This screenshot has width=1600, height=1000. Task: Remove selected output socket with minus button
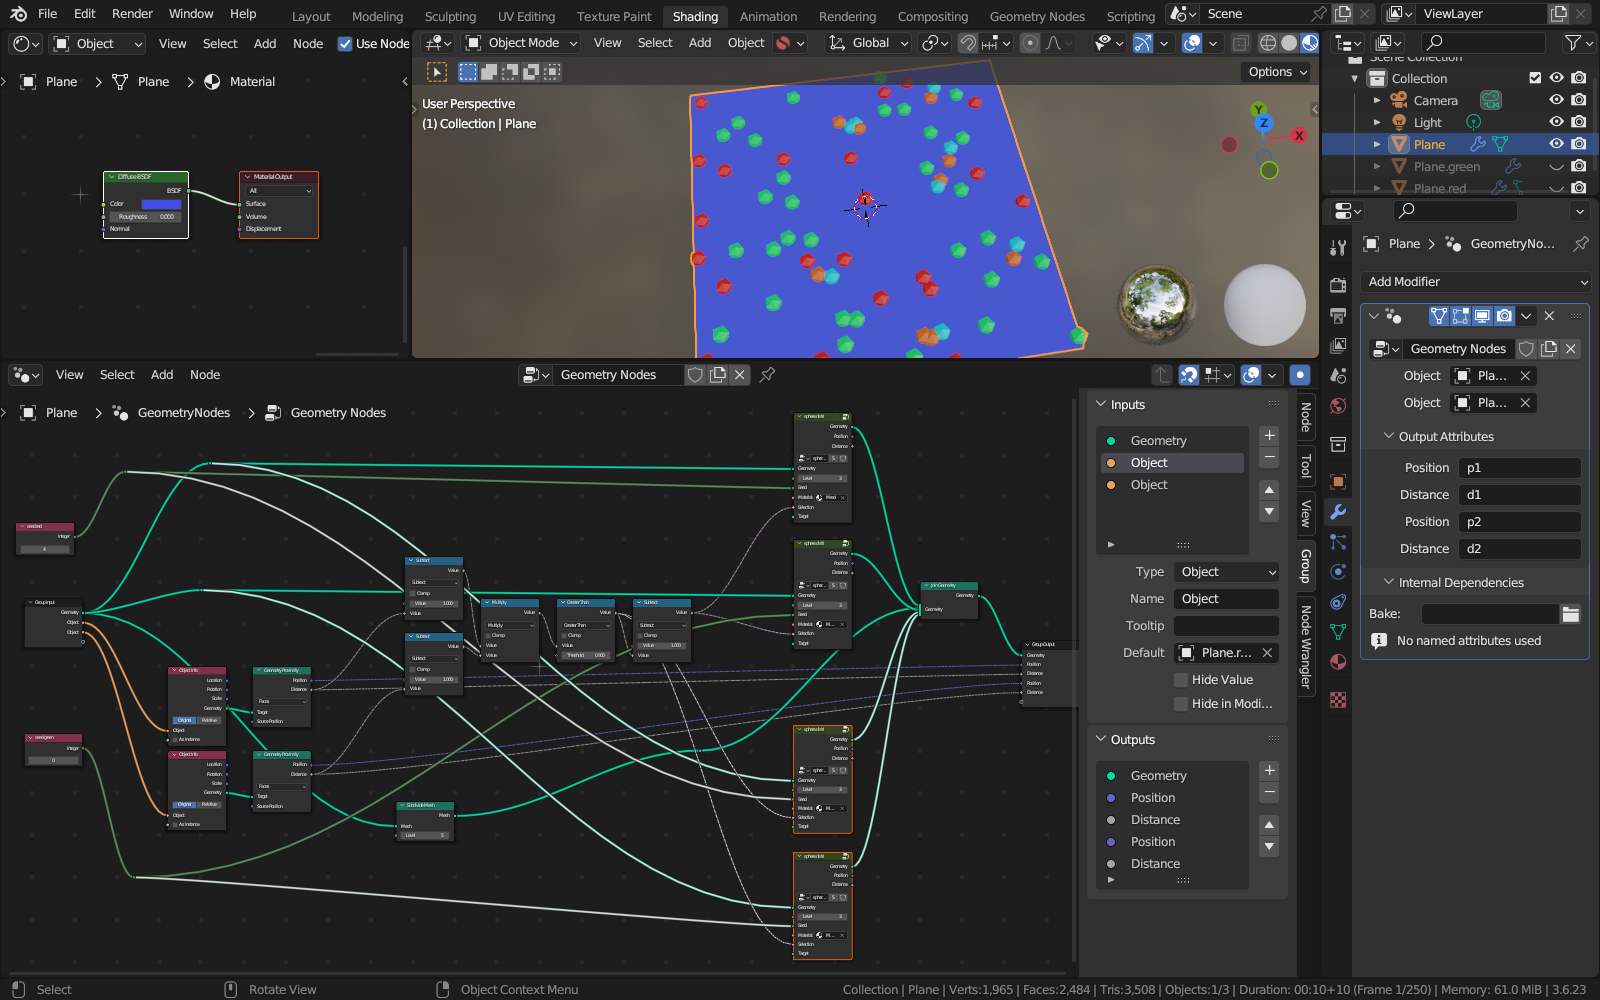tap(1269, 793)
